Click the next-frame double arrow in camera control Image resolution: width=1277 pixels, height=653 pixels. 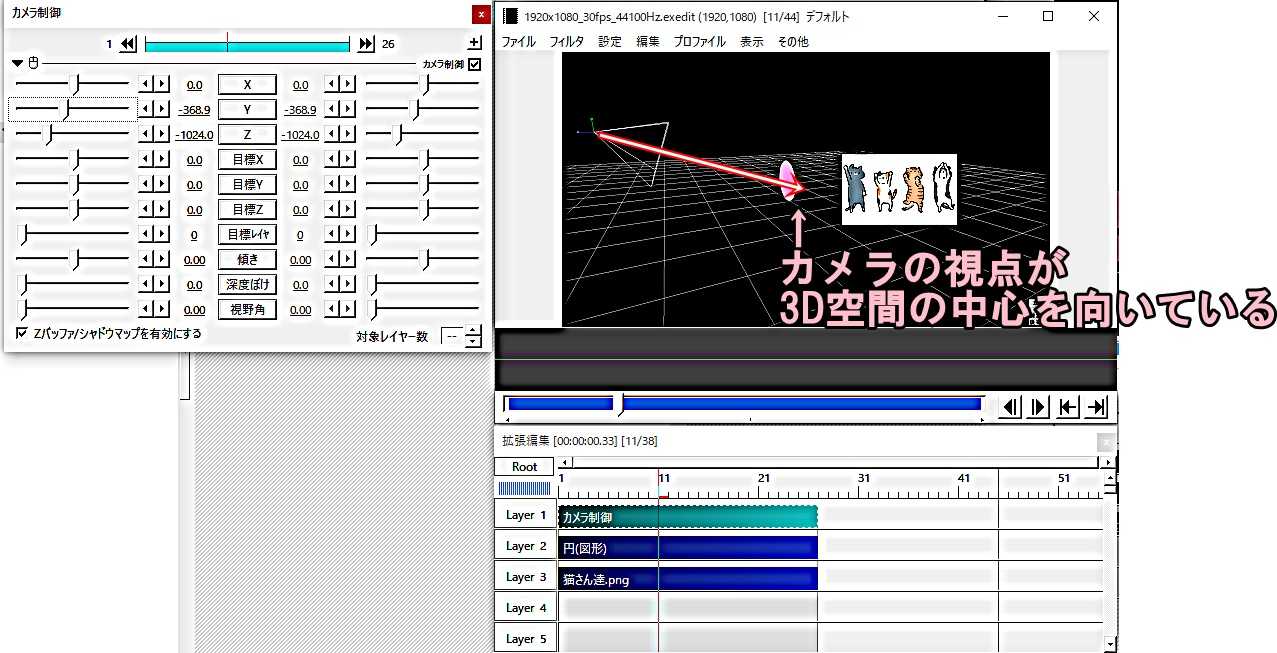point(366,42)
